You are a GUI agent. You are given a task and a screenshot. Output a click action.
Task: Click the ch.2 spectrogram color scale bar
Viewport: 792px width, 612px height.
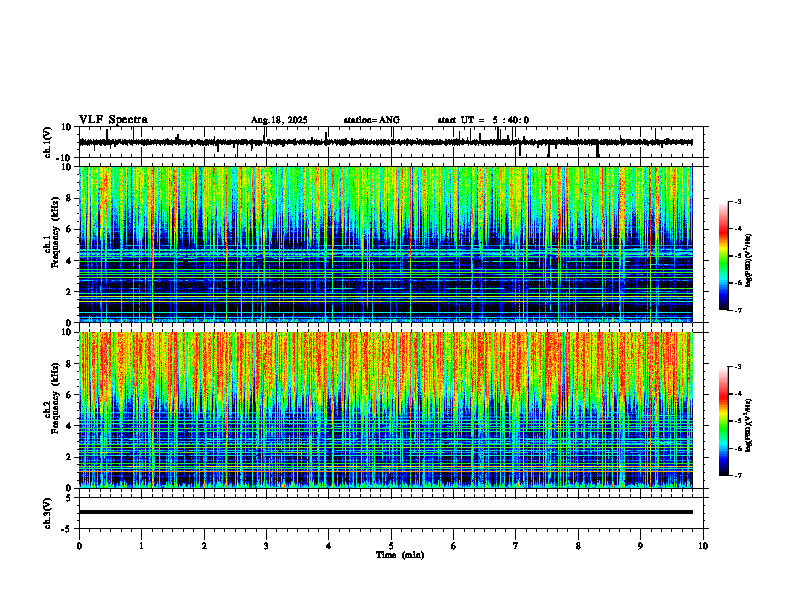click(723, 421)
